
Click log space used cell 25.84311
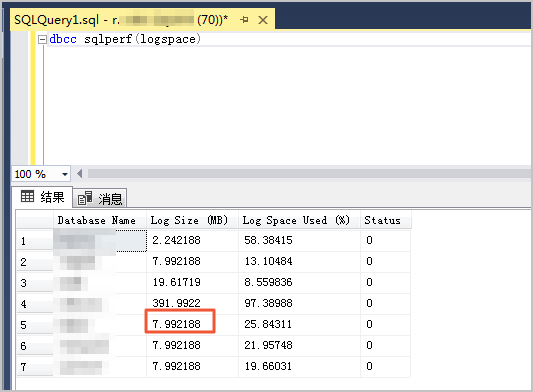299,324
